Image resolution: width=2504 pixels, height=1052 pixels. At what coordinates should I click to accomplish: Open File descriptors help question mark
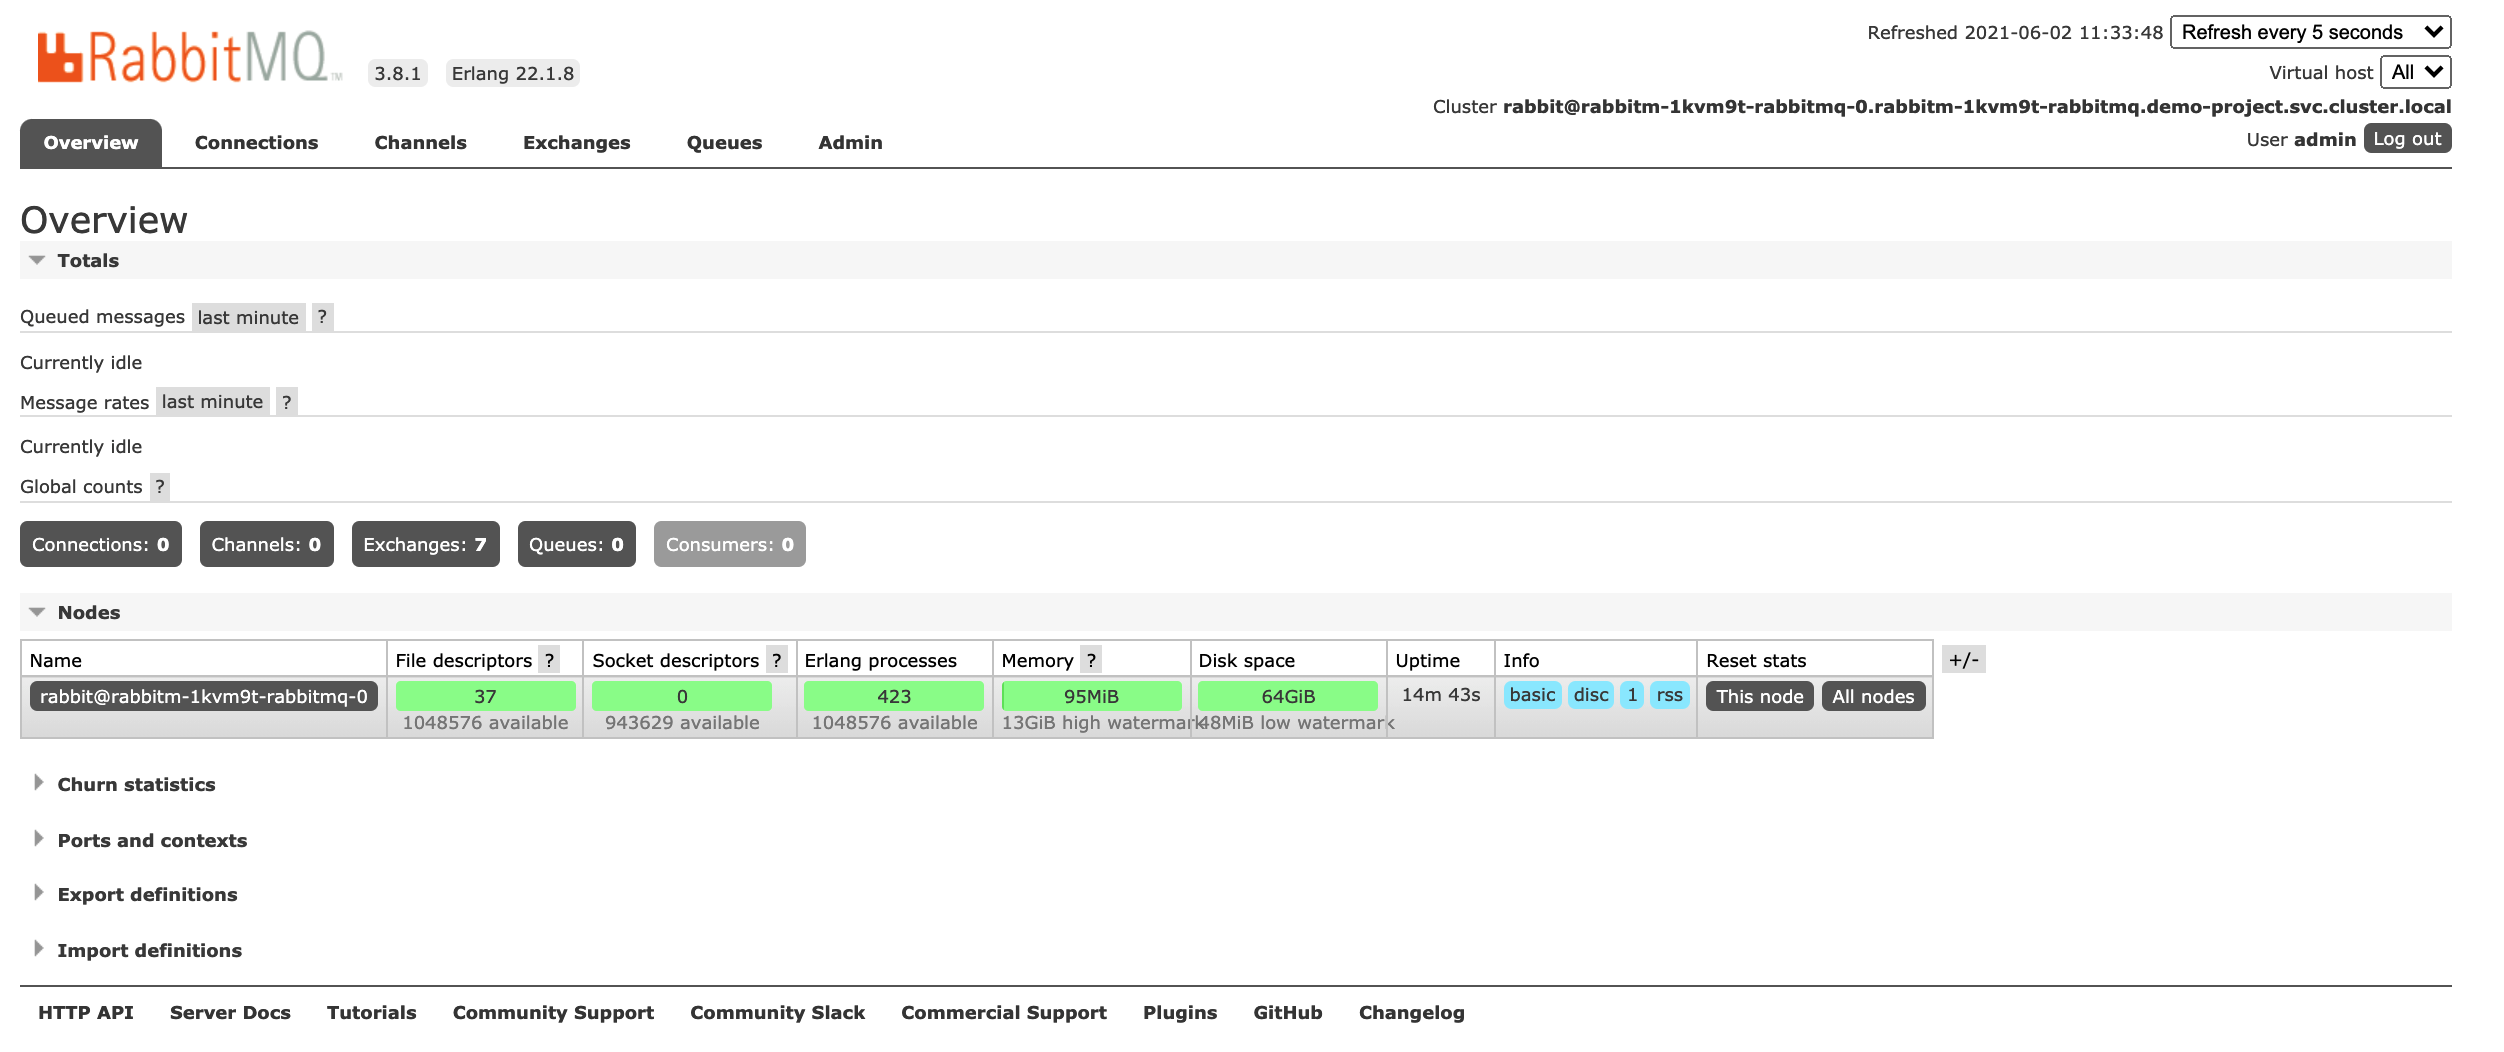[549, 660]
